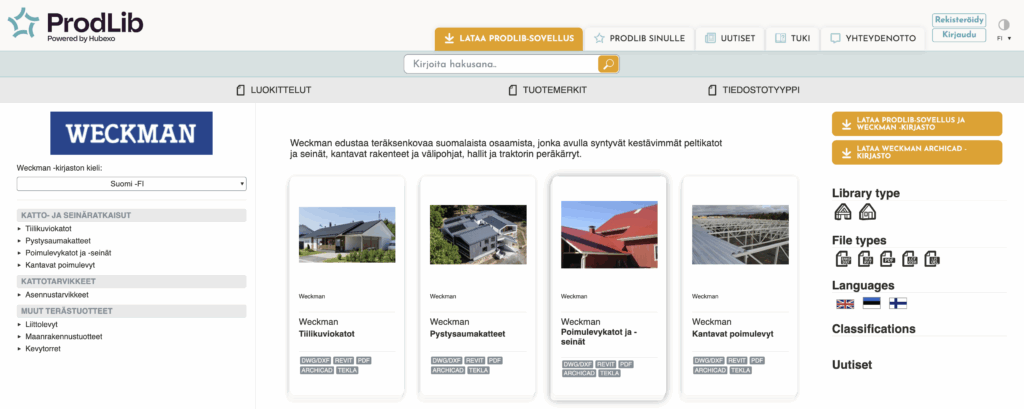Focus the Kirjoita hakusana search field
Viewport: 1024px width, 409px height.
[x=502, y=64]
